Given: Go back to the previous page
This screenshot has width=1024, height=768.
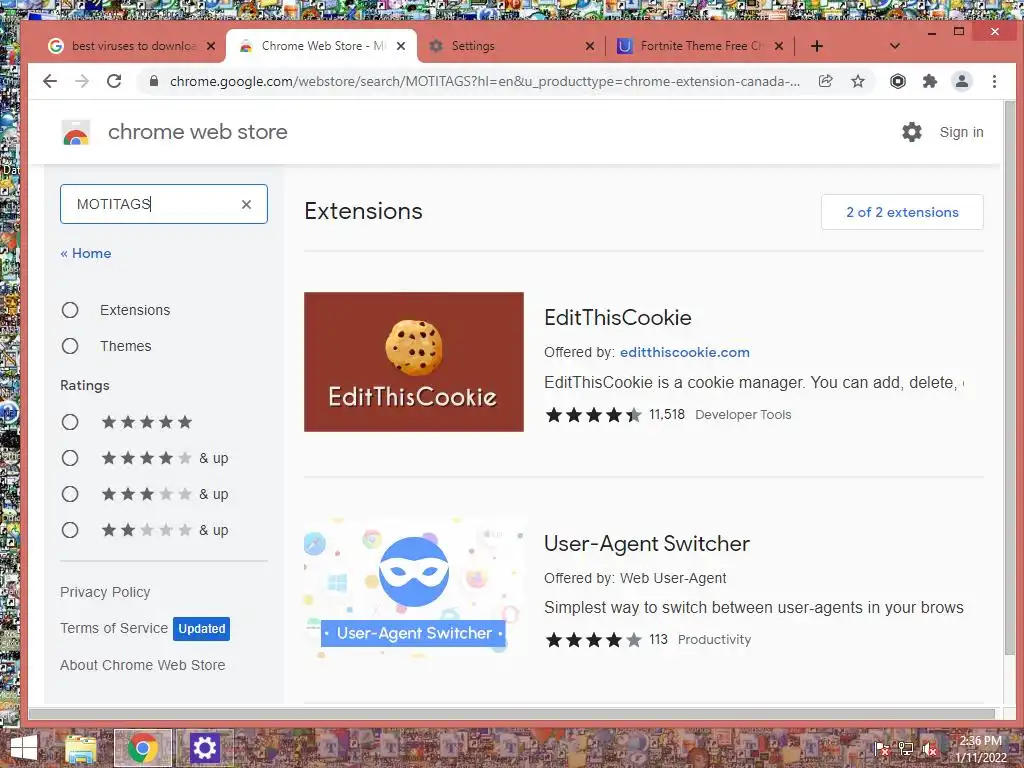Looking at the screenshot, I should pos(50,81).
